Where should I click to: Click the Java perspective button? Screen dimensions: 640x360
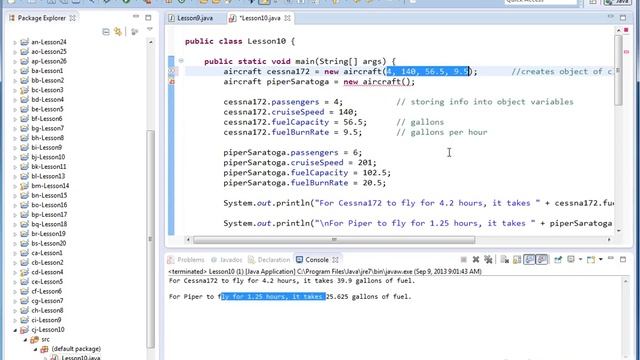point(618,2)
